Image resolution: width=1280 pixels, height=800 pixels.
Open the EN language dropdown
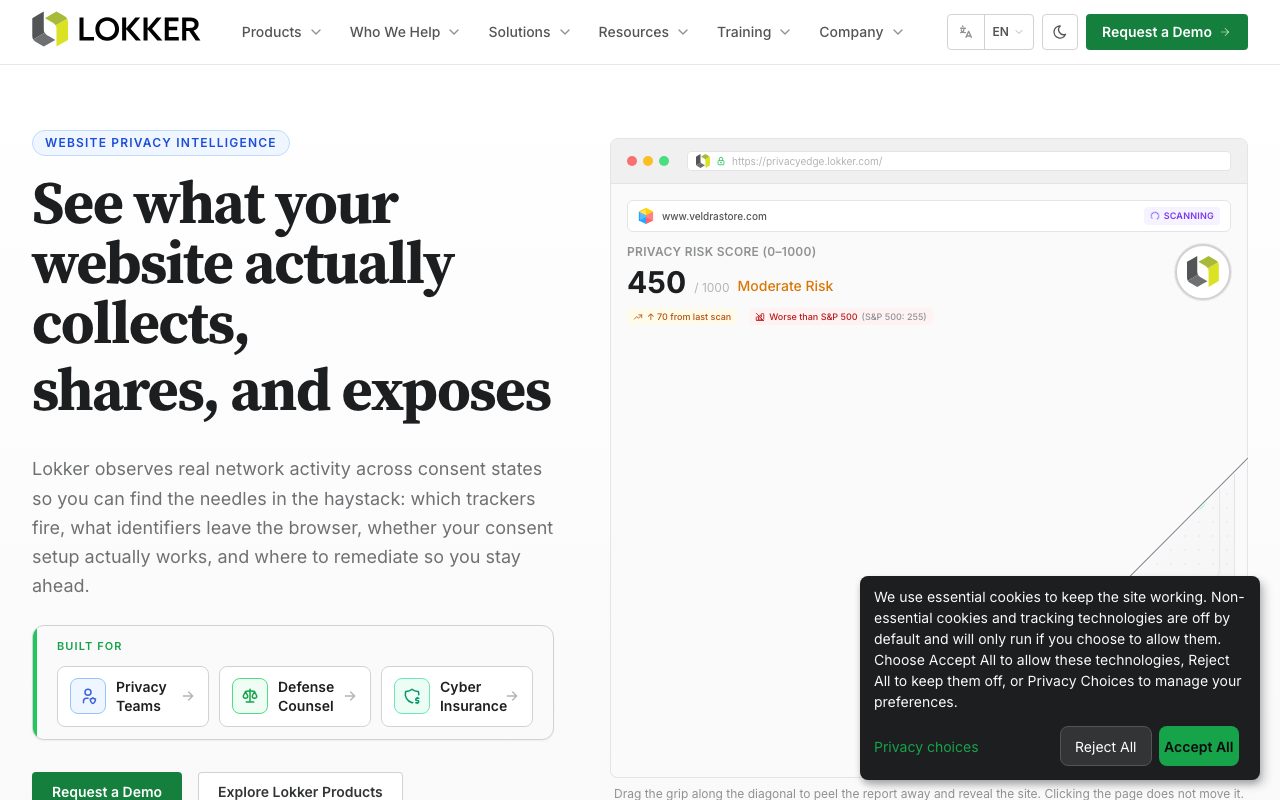[x=1009, y=32]
